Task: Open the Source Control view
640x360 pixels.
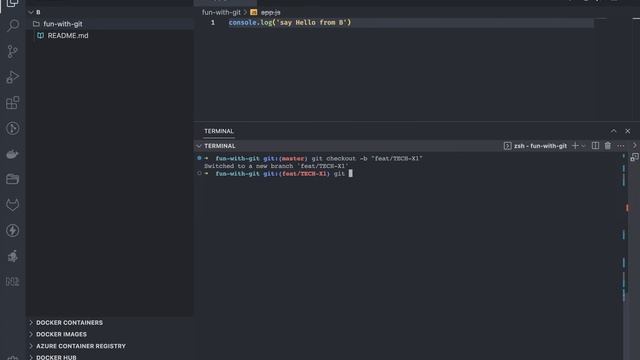Action: coord(13,51)
